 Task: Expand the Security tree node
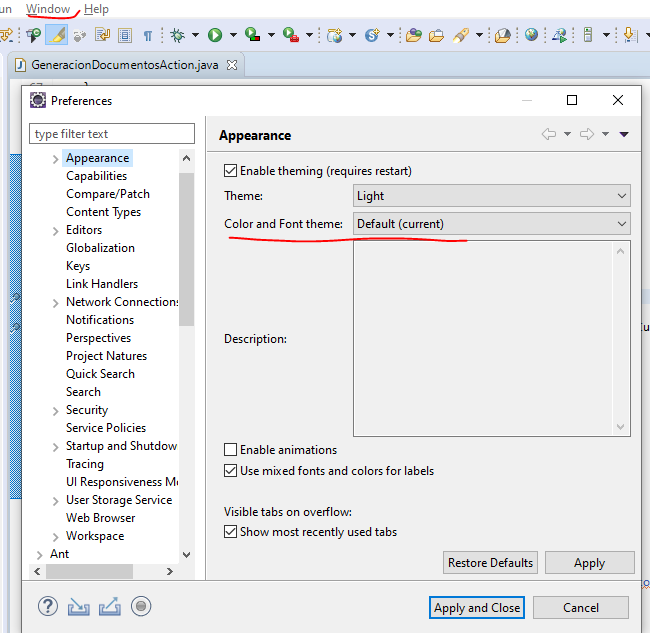56,411
